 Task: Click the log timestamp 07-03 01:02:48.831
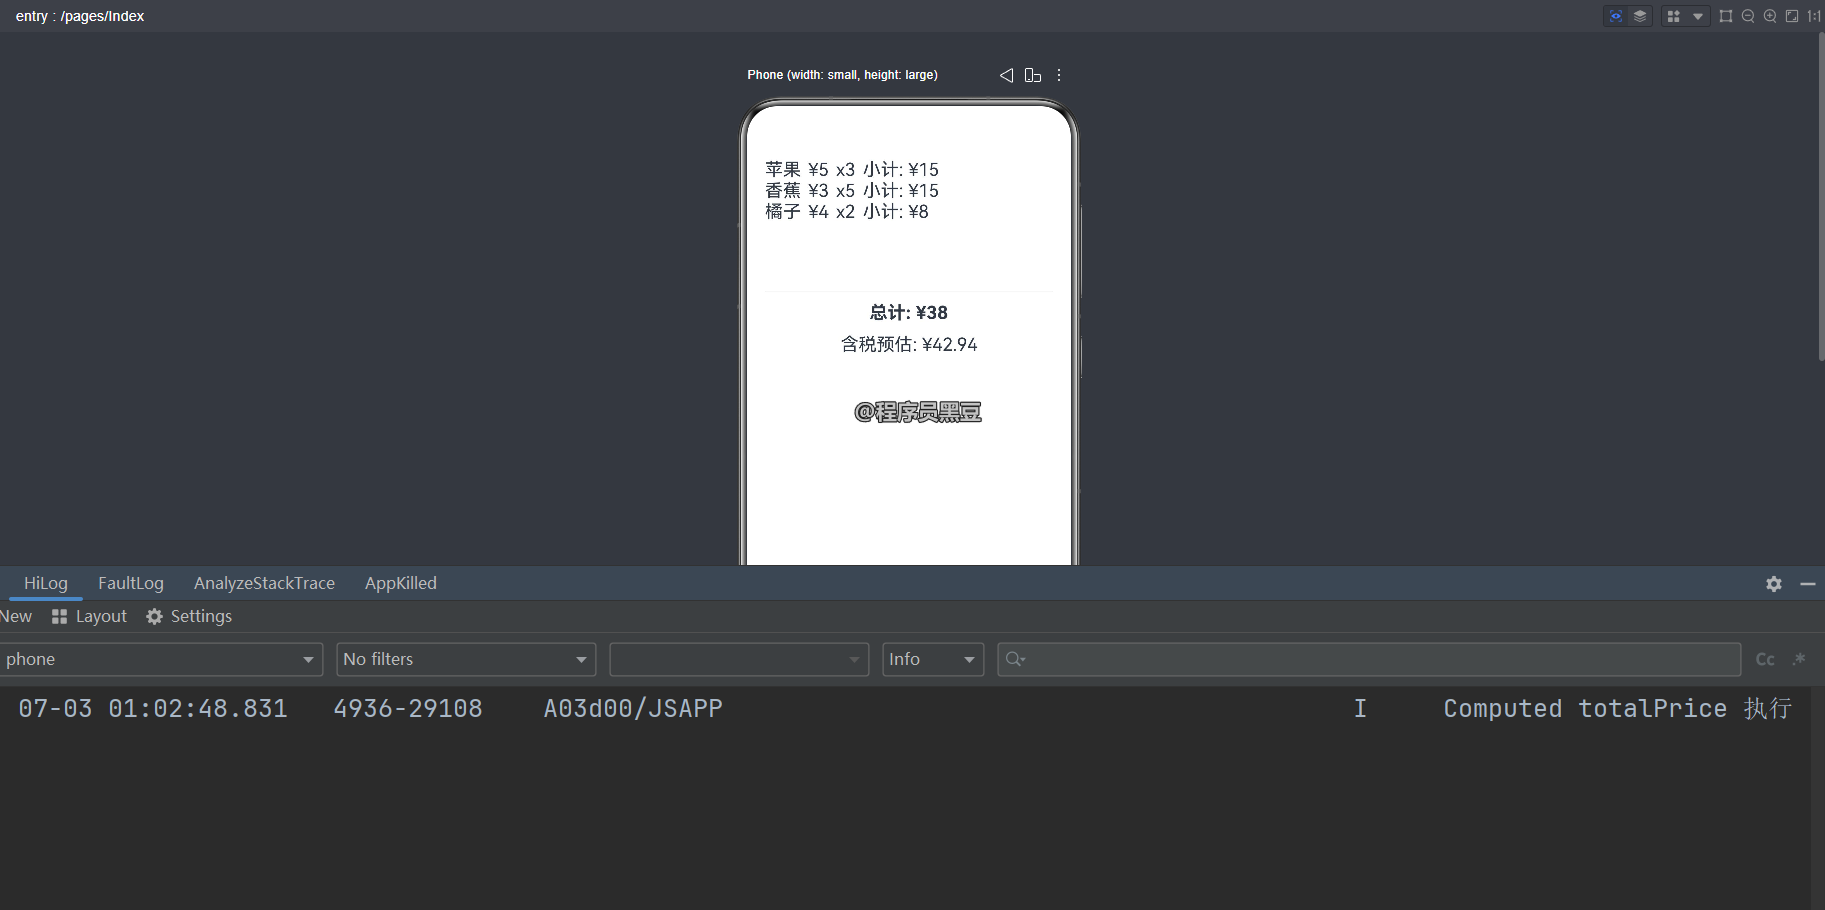coord(153,708)
